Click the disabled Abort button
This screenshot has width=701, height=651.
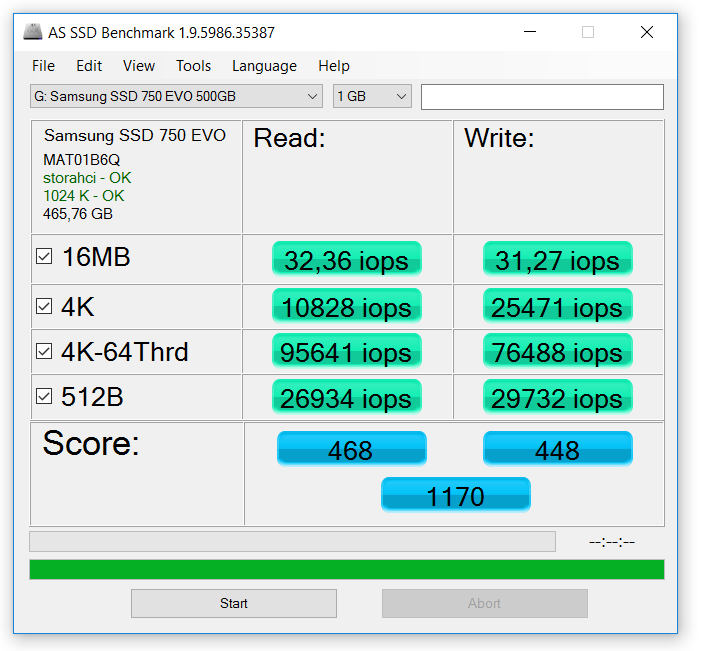[x=485, y=603]
